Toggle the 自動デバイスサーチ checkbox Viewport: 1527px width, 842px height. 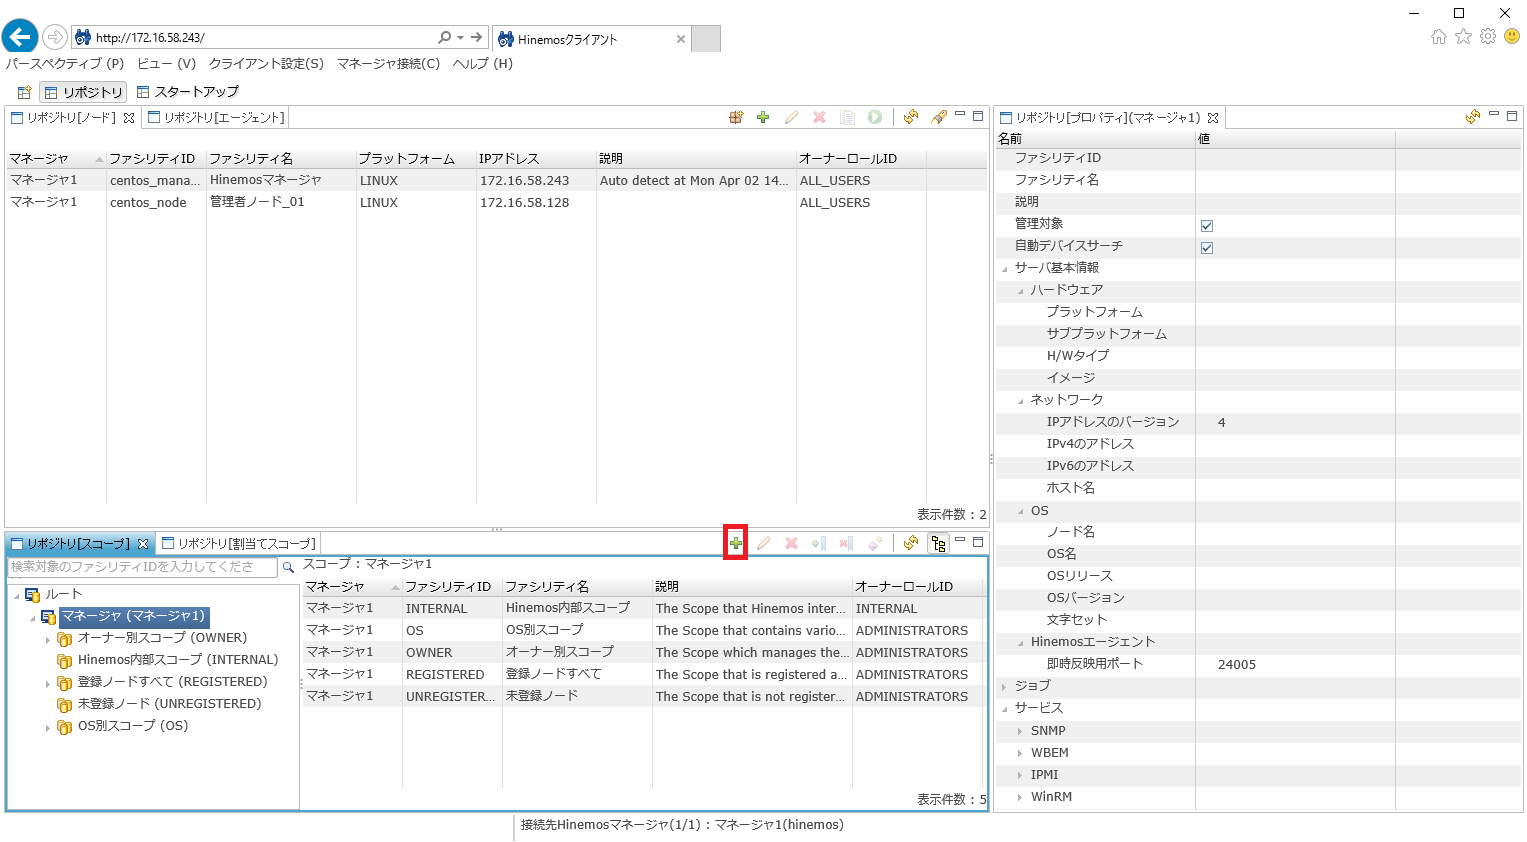1207,248
